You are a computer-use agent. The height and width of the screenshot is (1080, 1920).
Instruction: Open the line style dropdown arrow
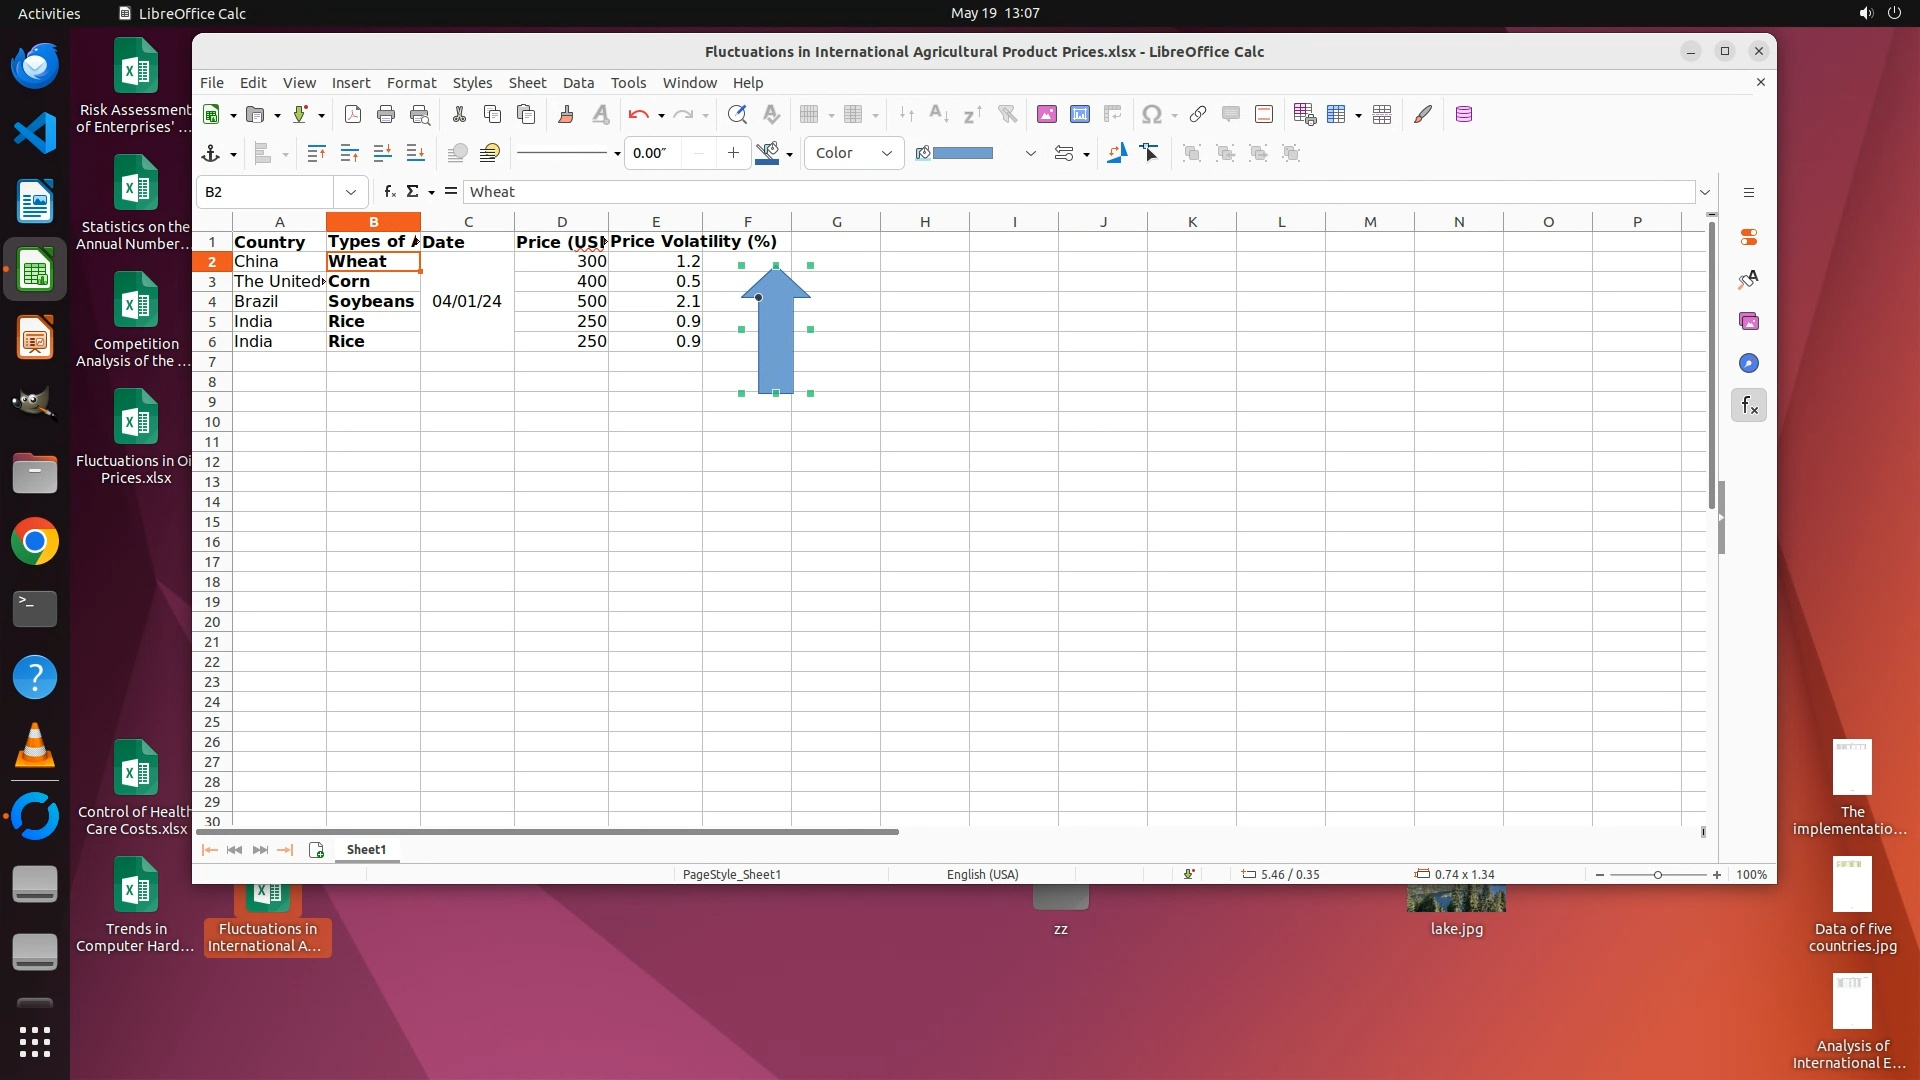617,154
